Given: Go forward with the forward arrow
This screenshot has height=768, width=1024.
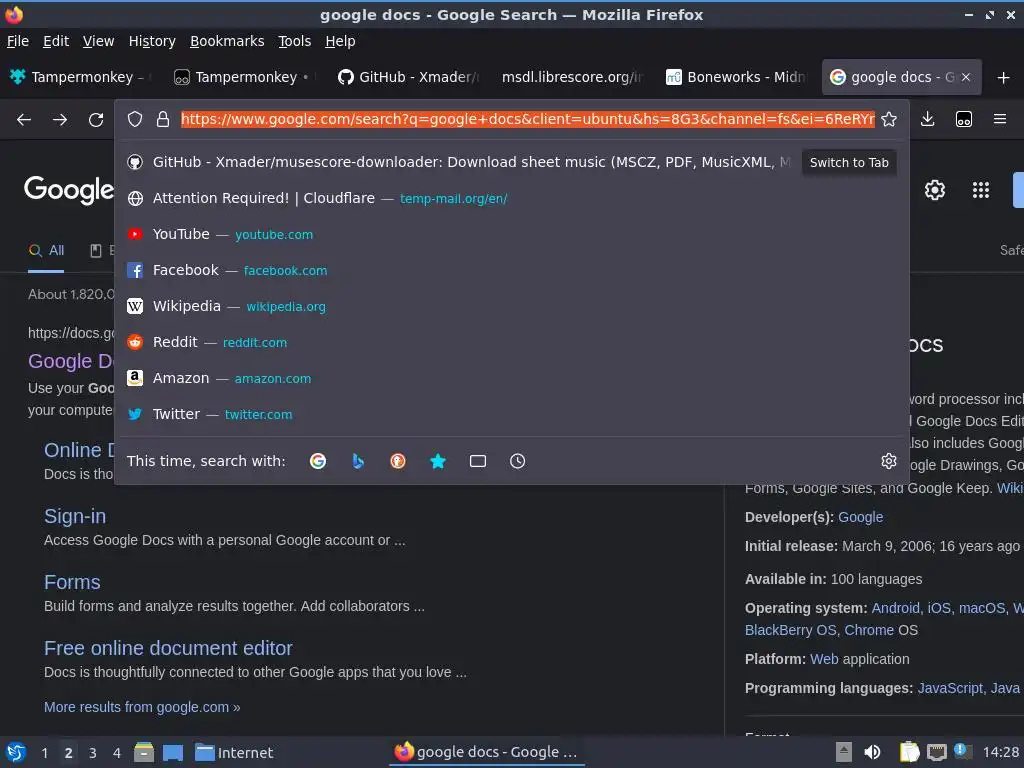Looking at the screenshot, I should coord(60,120).
